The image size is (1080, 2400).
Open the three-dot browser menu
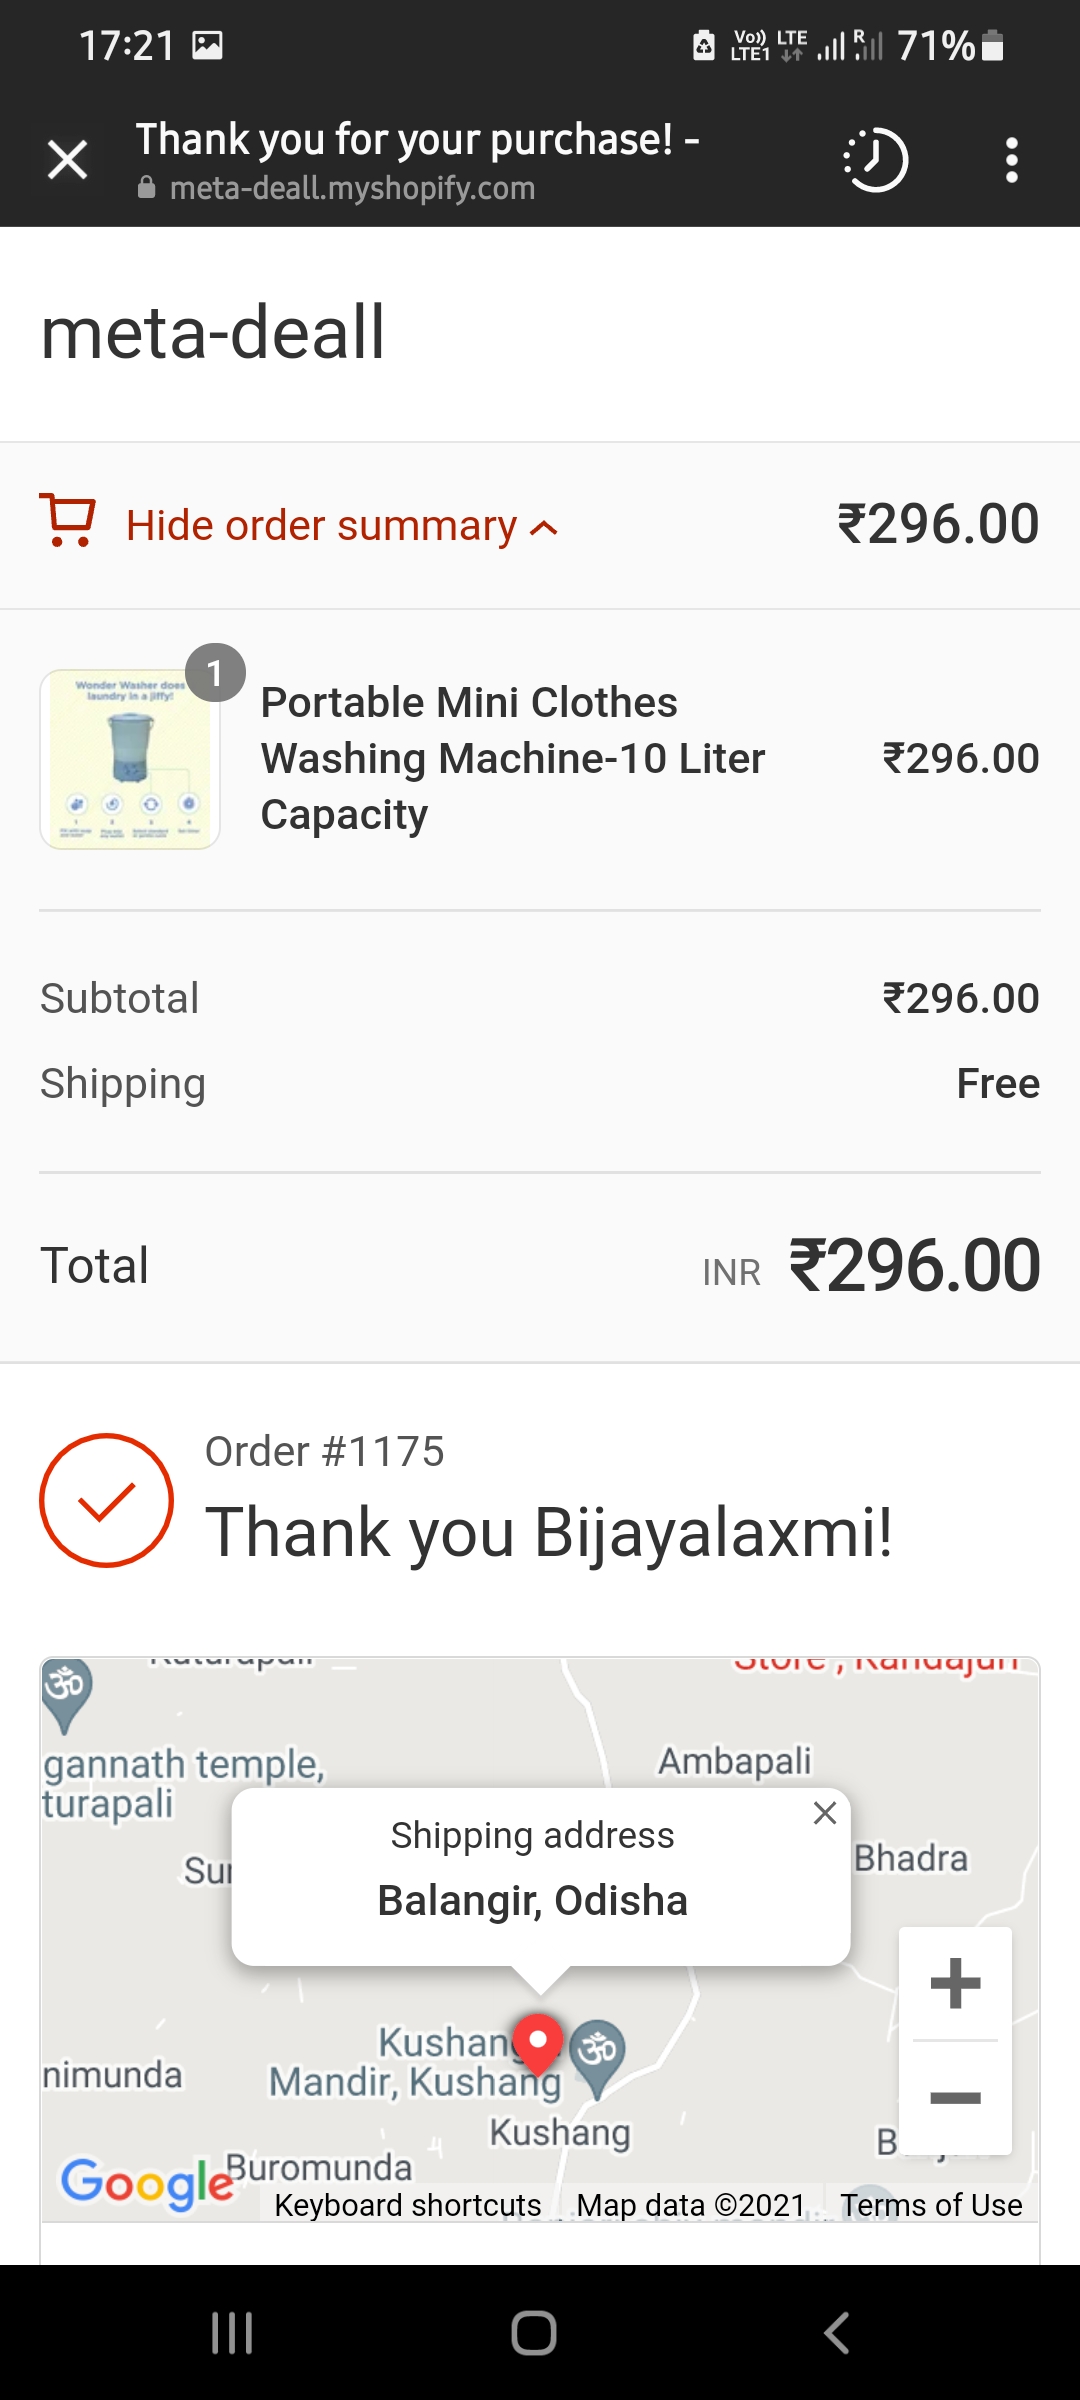(1012, 160)
